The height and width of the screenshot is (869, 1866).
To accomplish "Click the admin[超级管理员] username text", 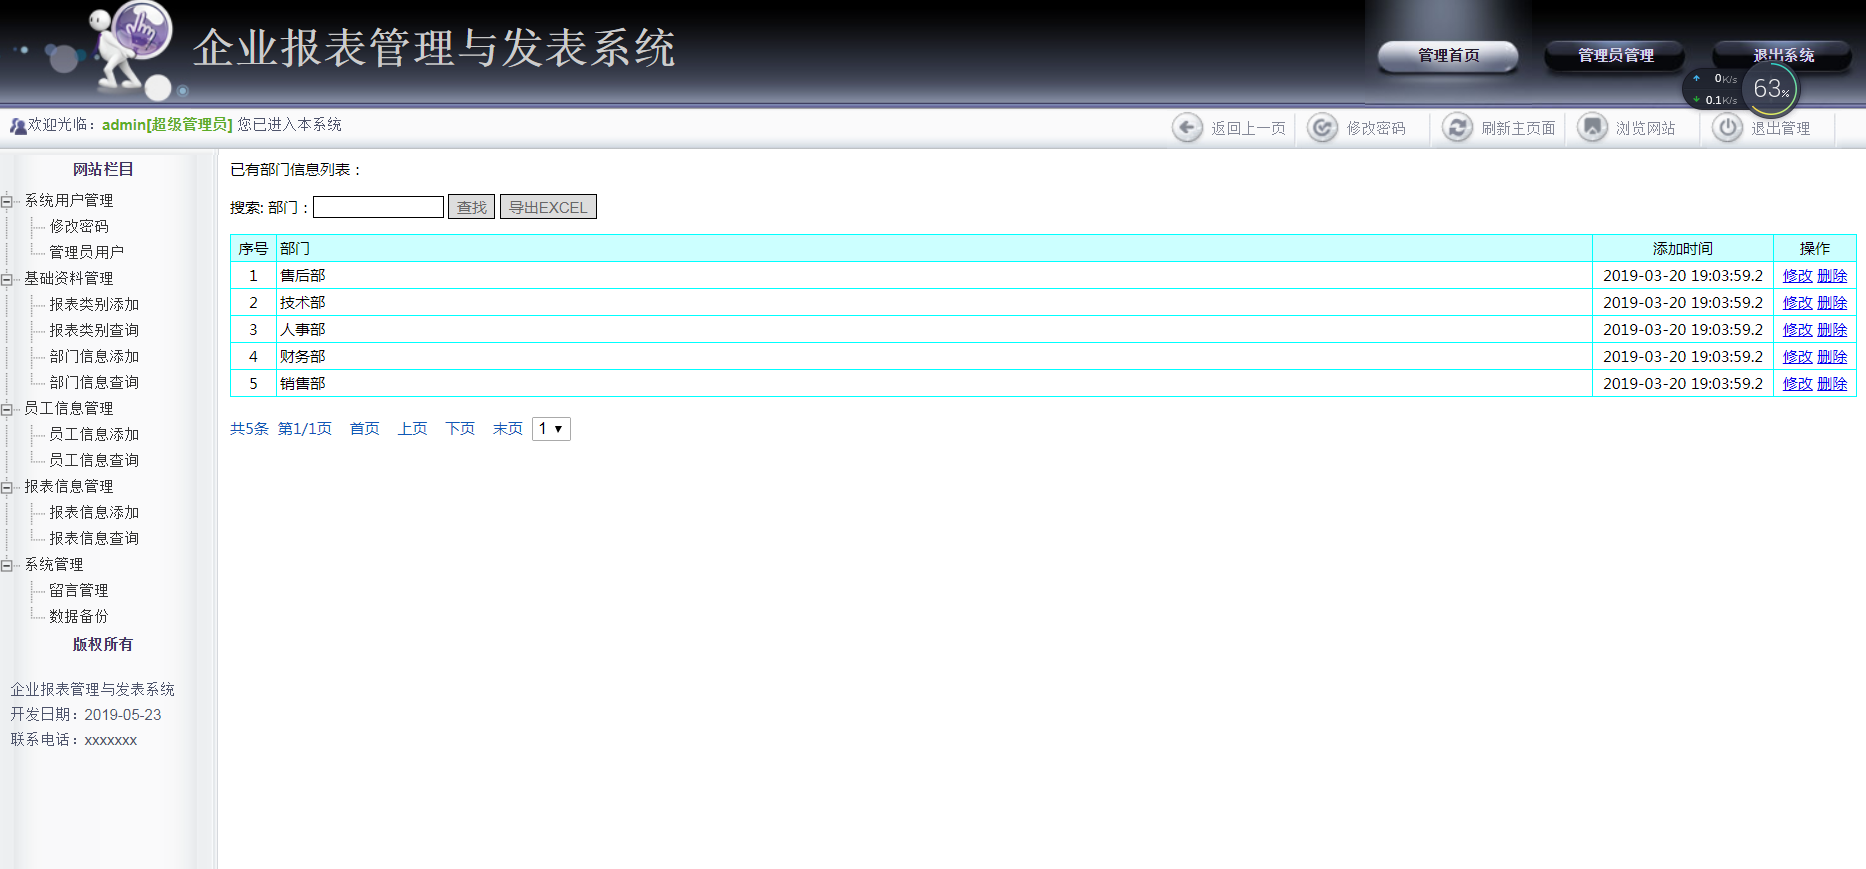I will coord(167,125).
